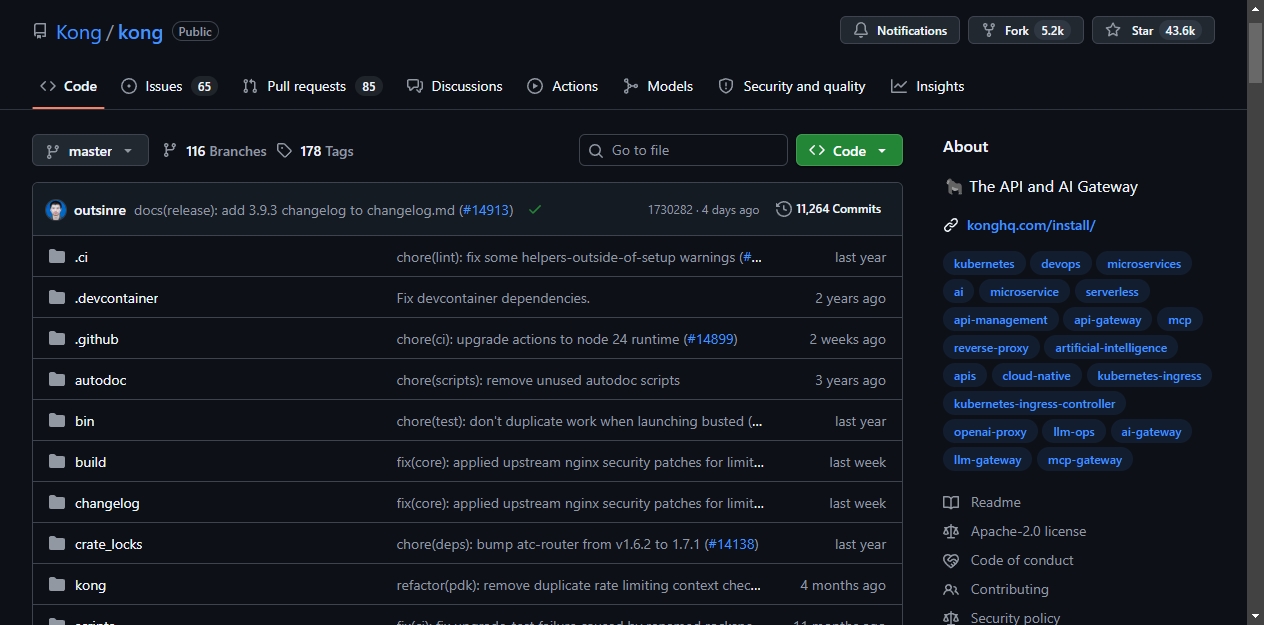Click the Notifications bell icon
Image resolution: width=1264 pixels, height=625 pixels.
coord(861,31)
